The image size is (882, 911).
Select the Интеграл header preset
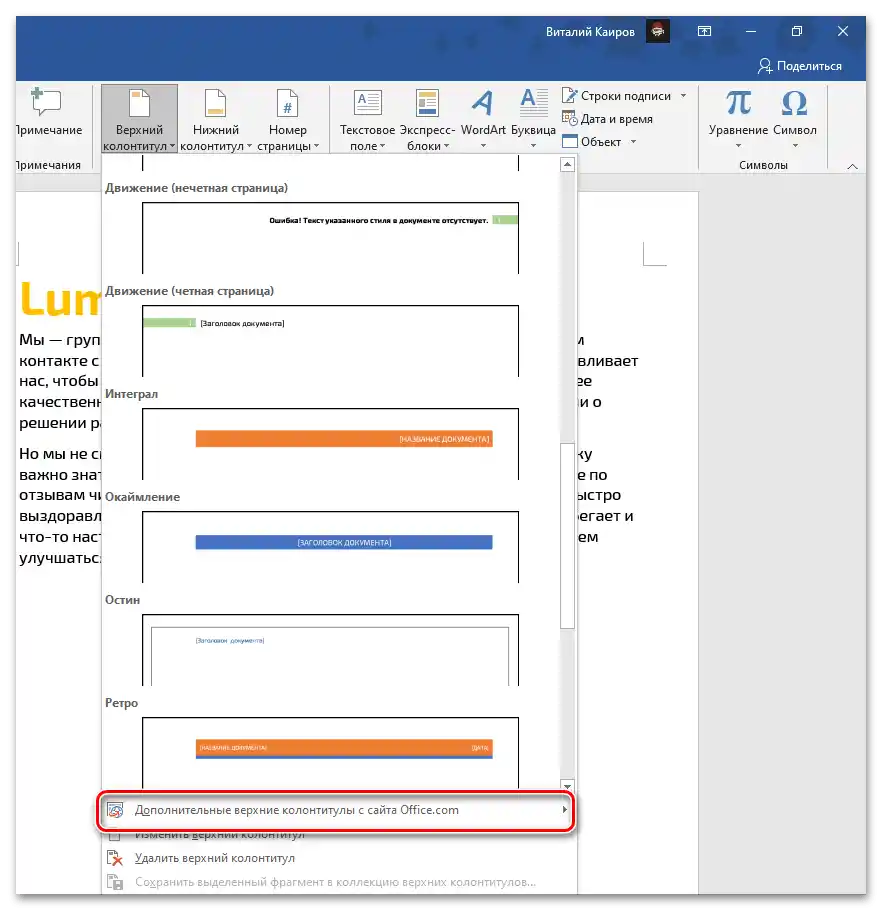tap(330, 443)
